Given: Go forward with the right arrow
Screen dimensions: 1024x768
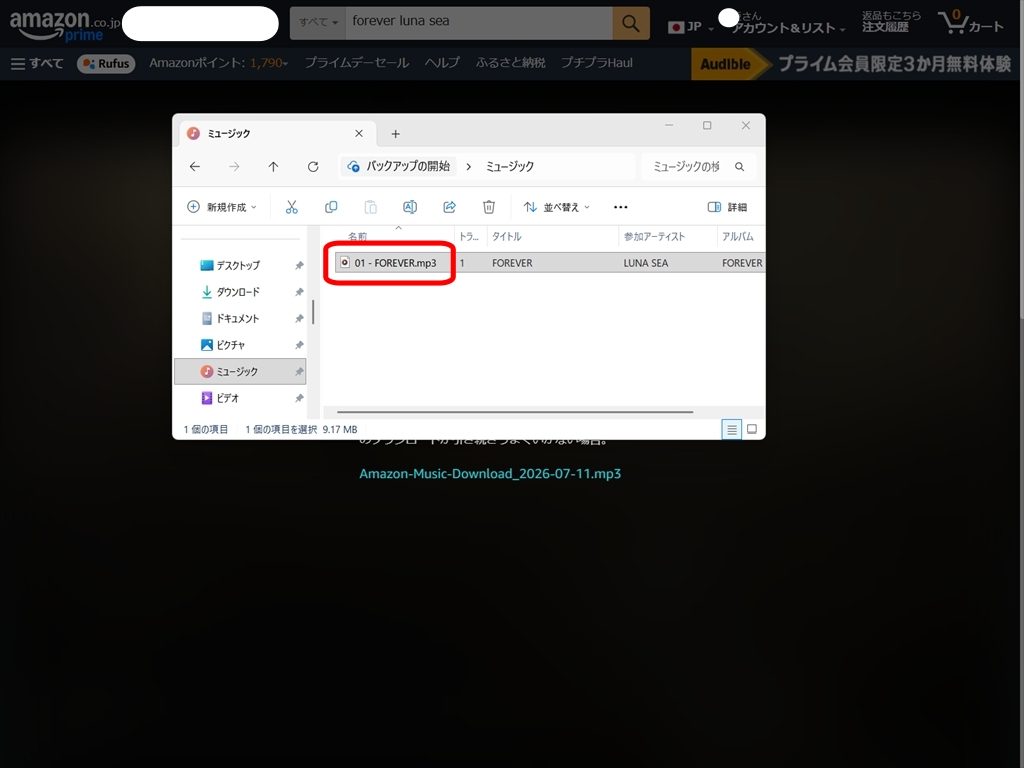Looking at the screenshot, I should (x=234, y=167).
